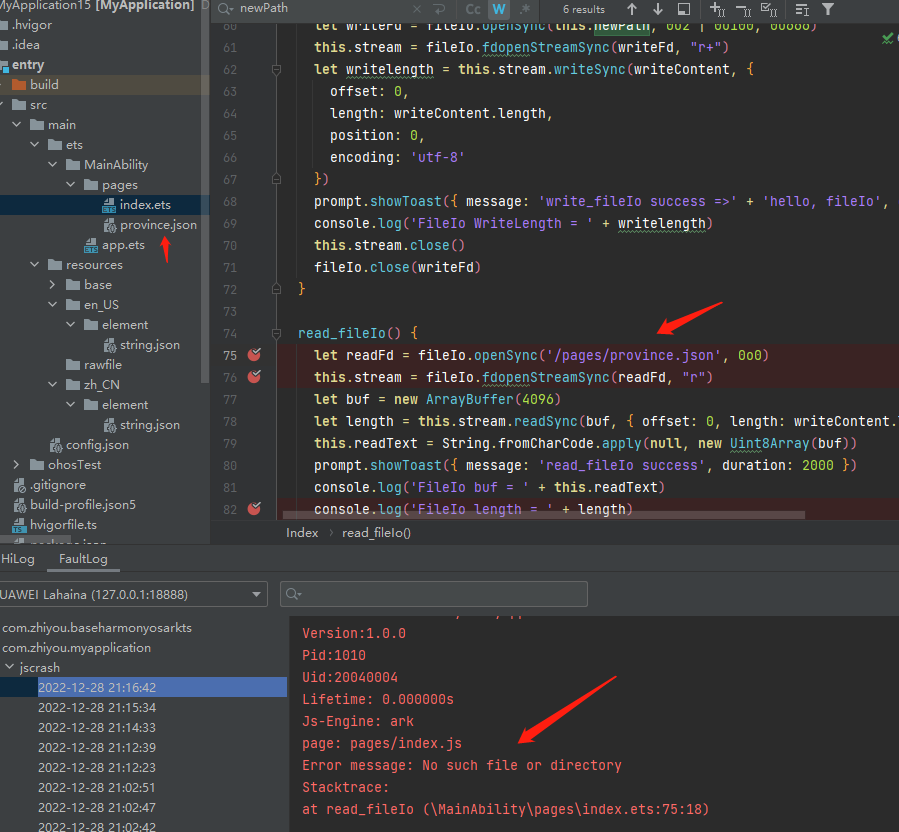
Task: Toggle breakpoint on line 82
Action: click(x=254, y=509)
